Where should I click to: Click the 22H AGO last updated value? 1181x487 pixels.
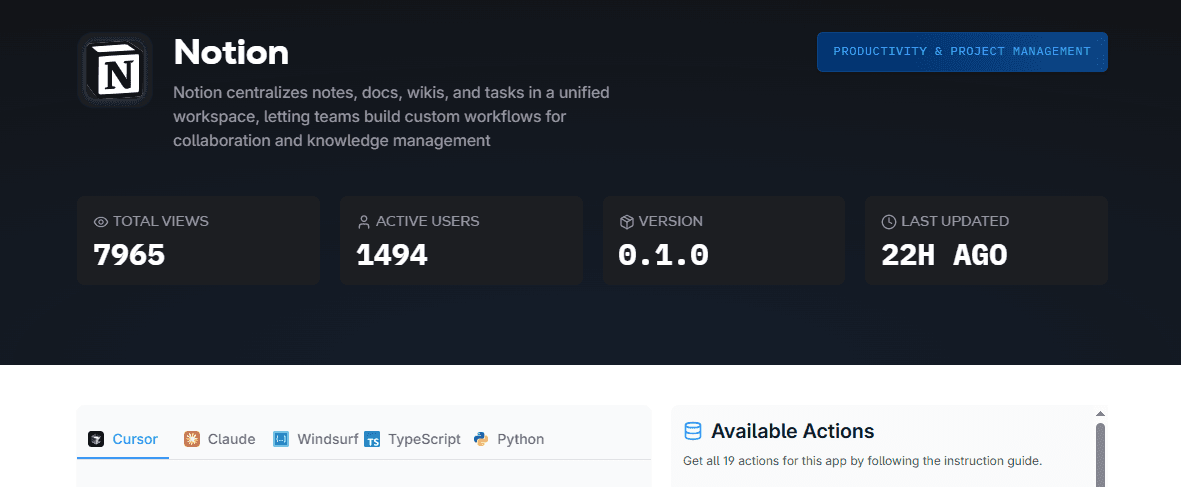click(944, 255)
